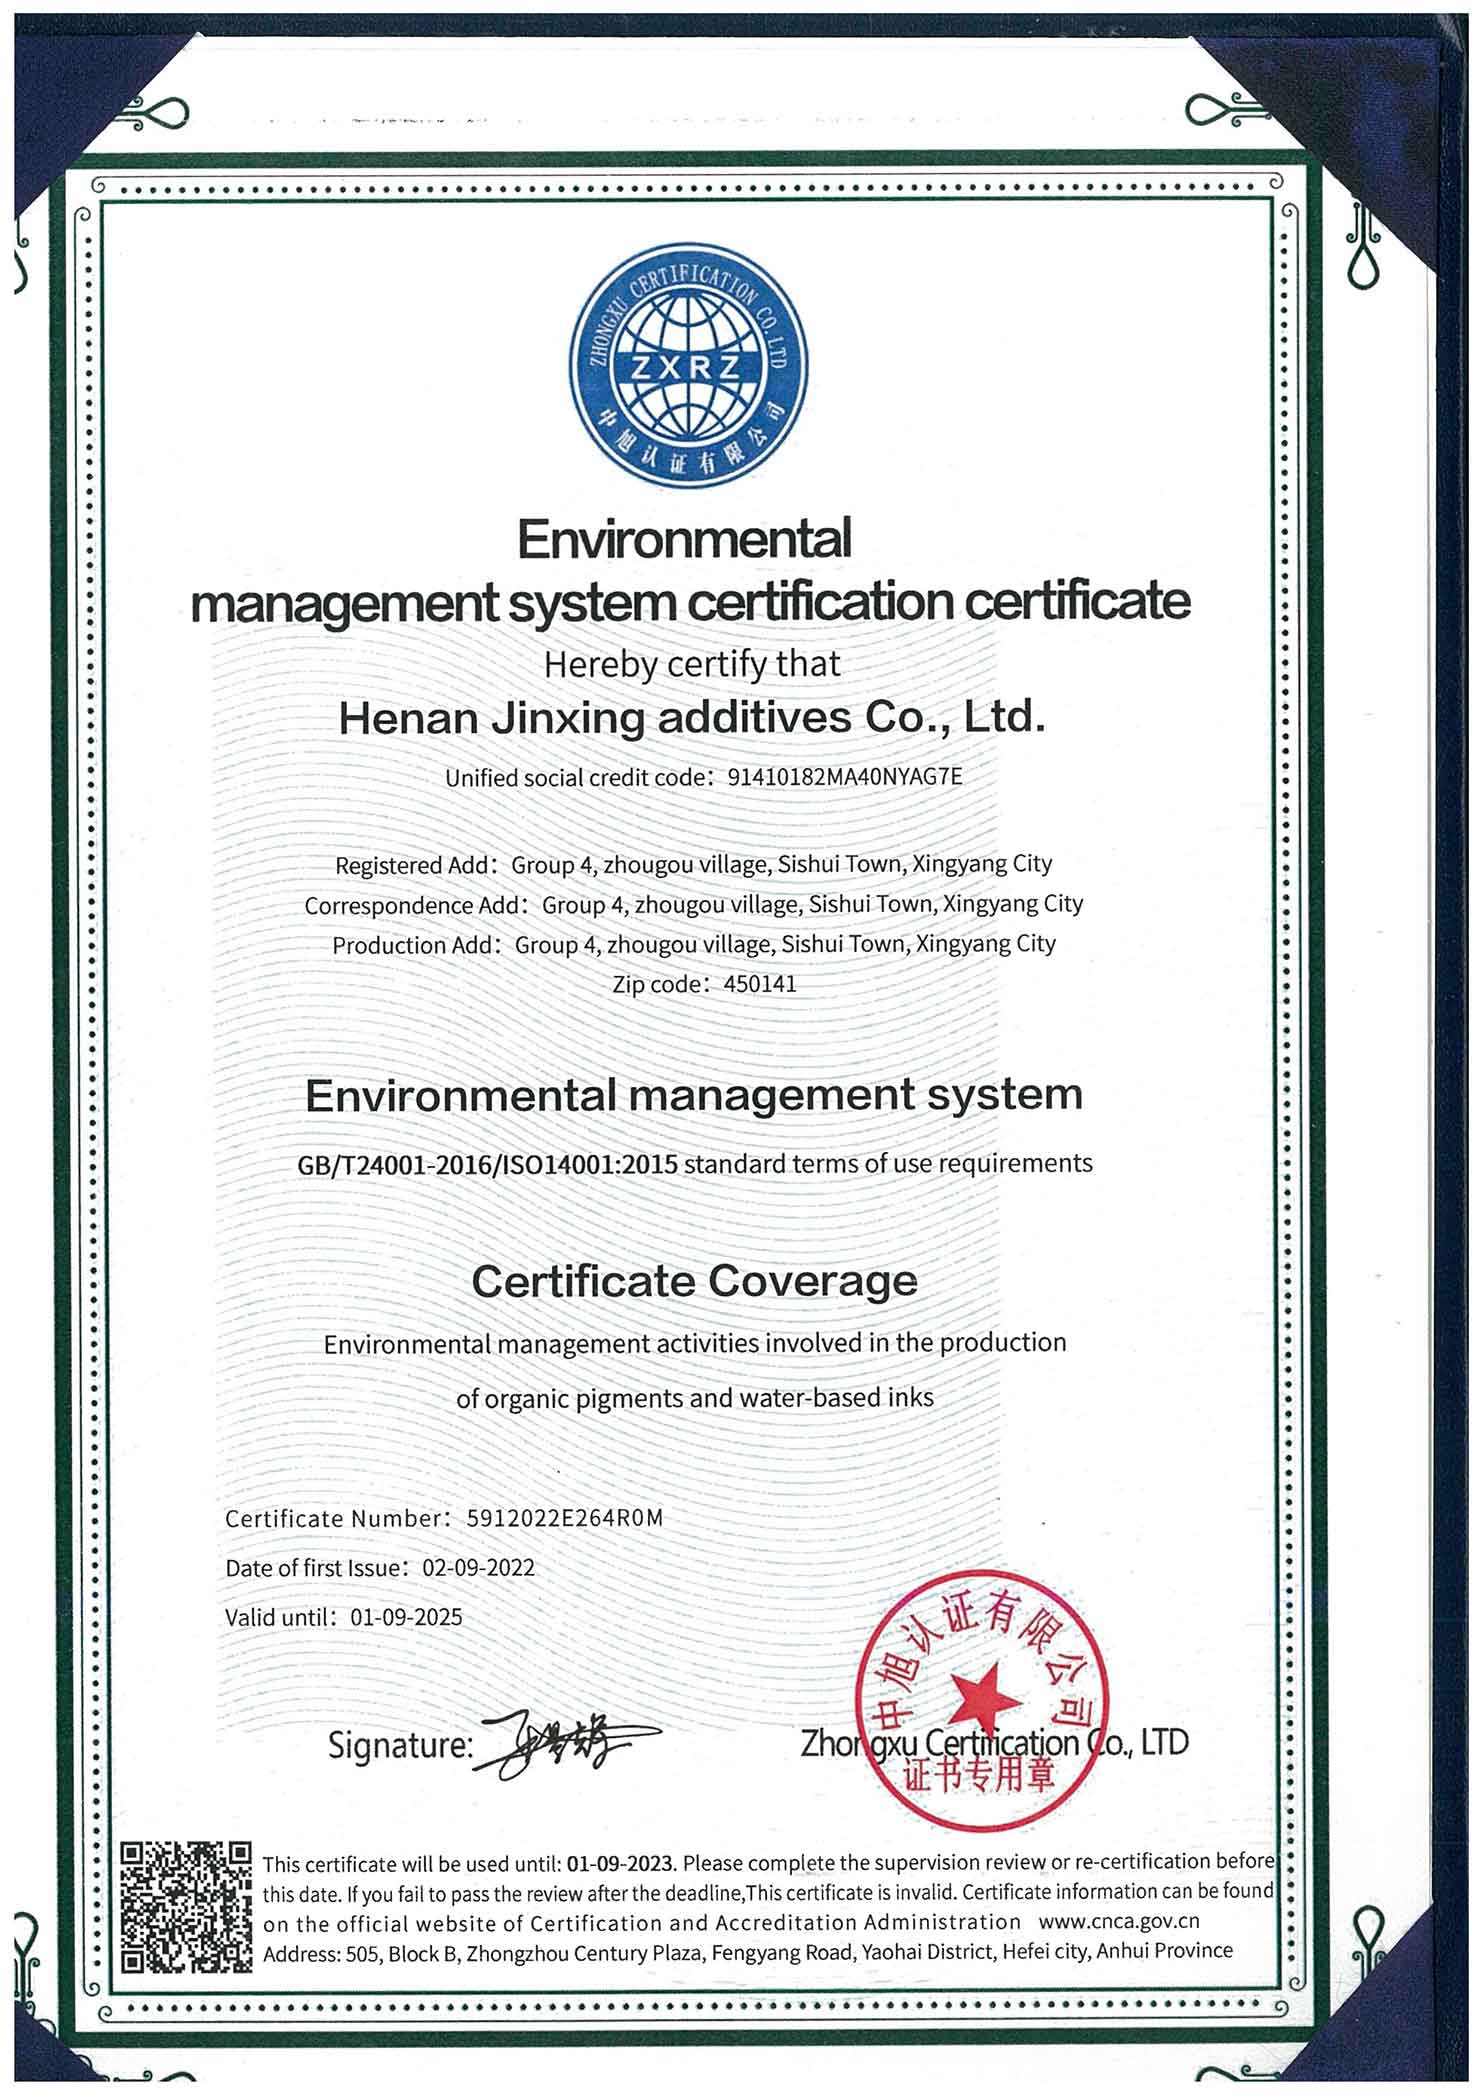This screenshot has height=2096, width=1482.
Task: Select certificate number 5912022E264R0M
Action: (x=565, y=1518)
